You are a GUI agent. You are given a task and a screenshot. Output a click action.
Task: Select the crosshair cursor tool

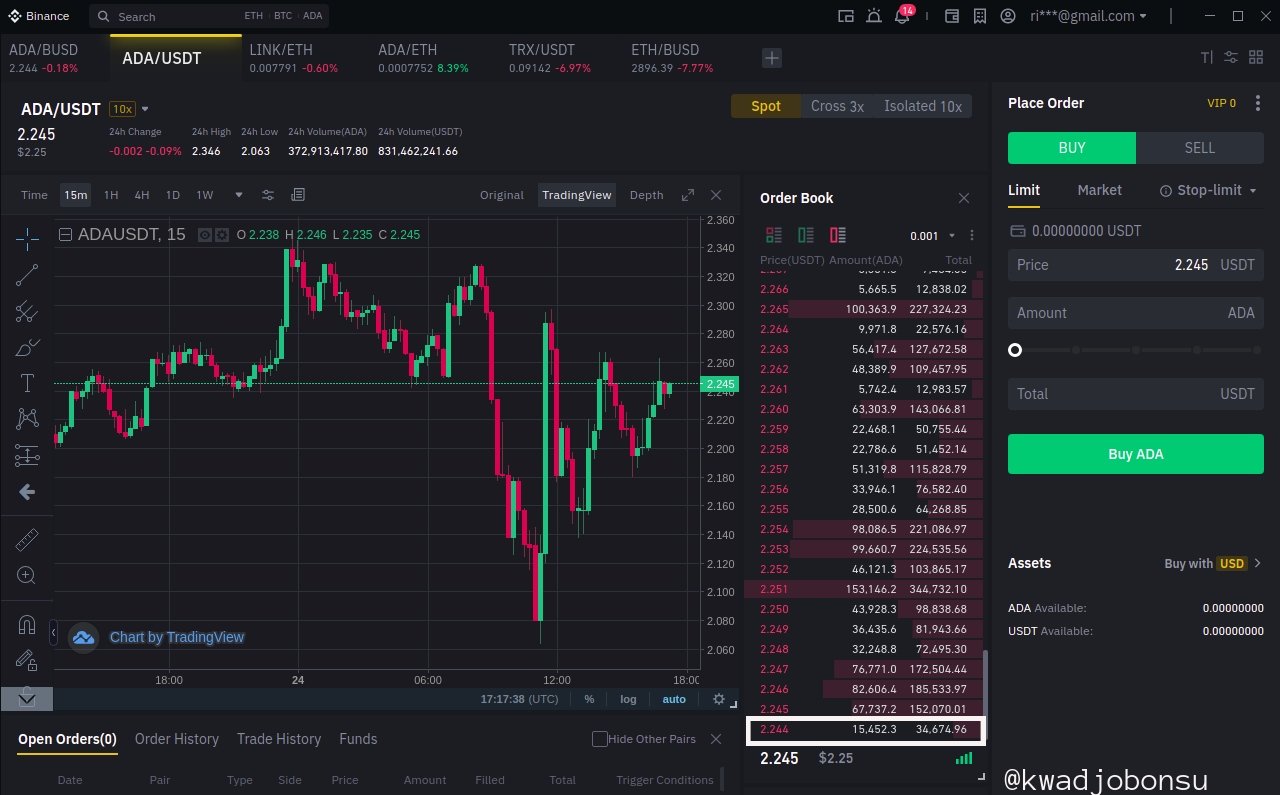27,237
